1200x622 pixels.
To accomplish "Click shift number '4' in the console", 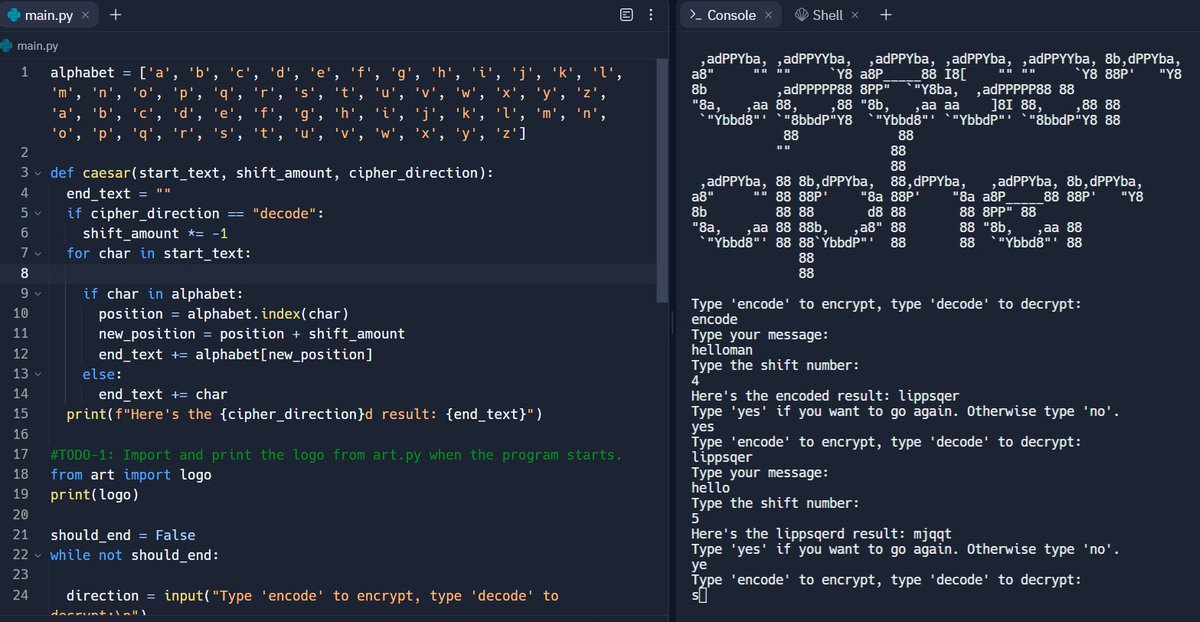I will pyautogui.click(x=695, y=381).
